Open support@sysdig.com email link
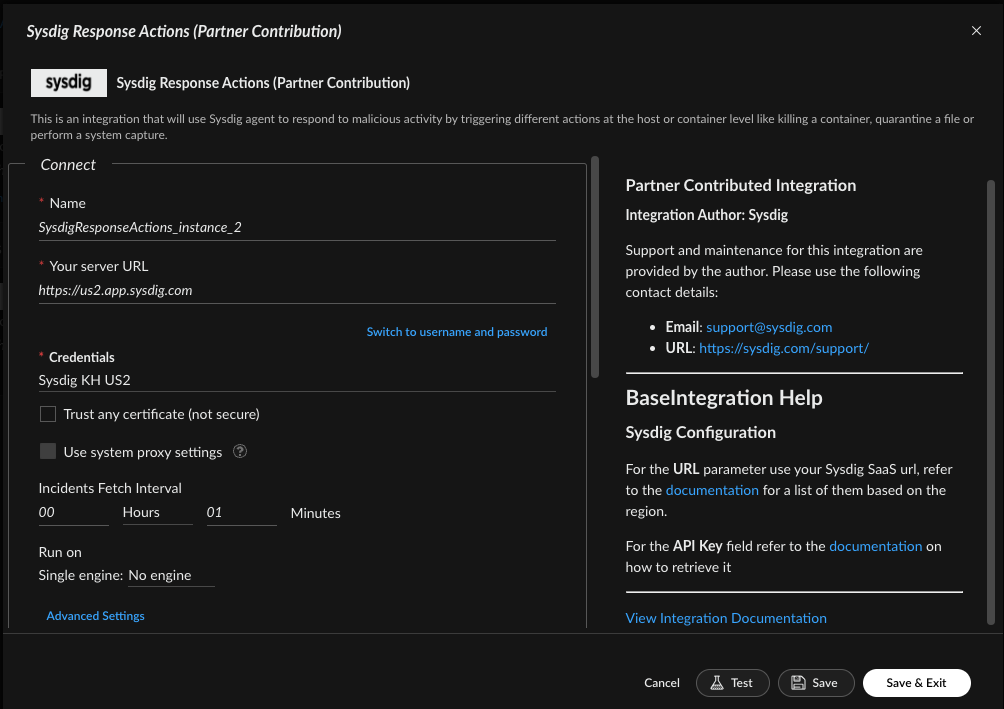Image resolution: width=1004 pixels, height=709 pixels. click(x=769, y=327)
